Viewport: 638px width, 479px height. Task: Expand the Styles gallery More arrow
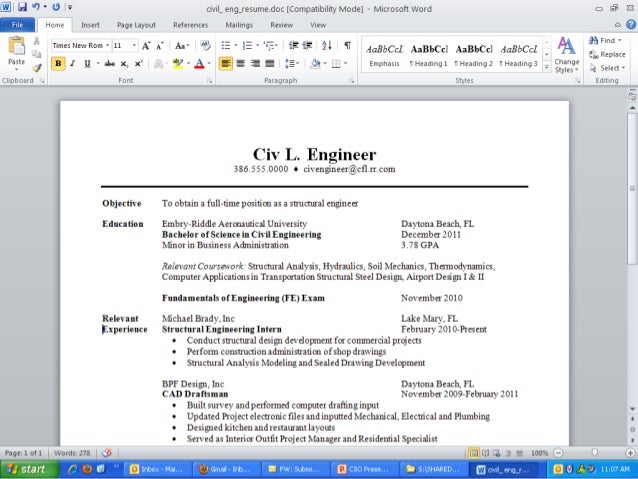(x=547, y=66)
